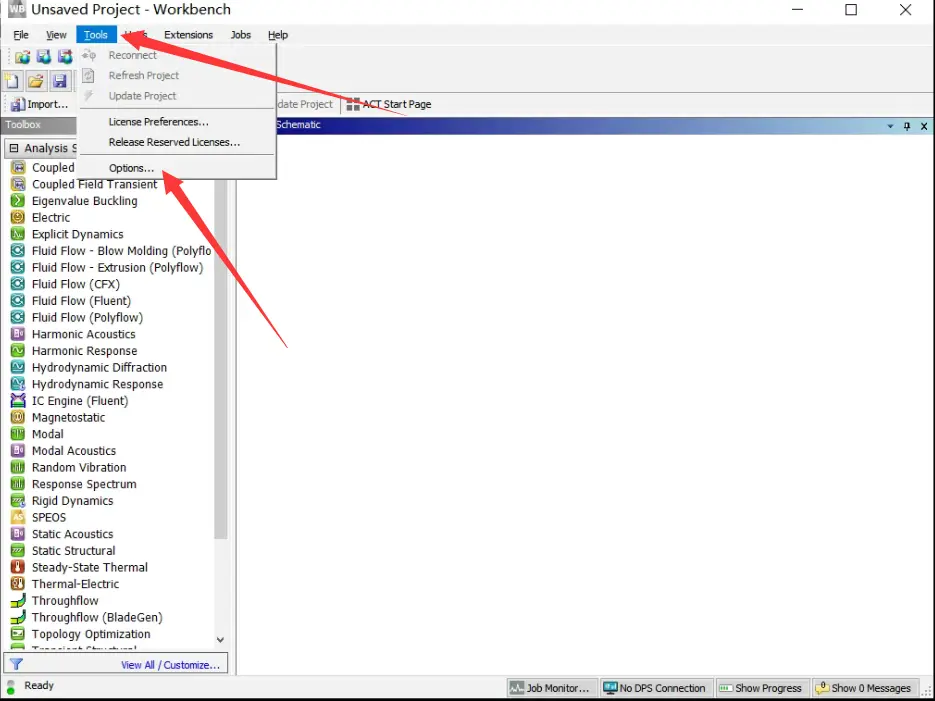Click the Harmonic Response icon
This screenshot has height=701, width=935.
point(18,351)
